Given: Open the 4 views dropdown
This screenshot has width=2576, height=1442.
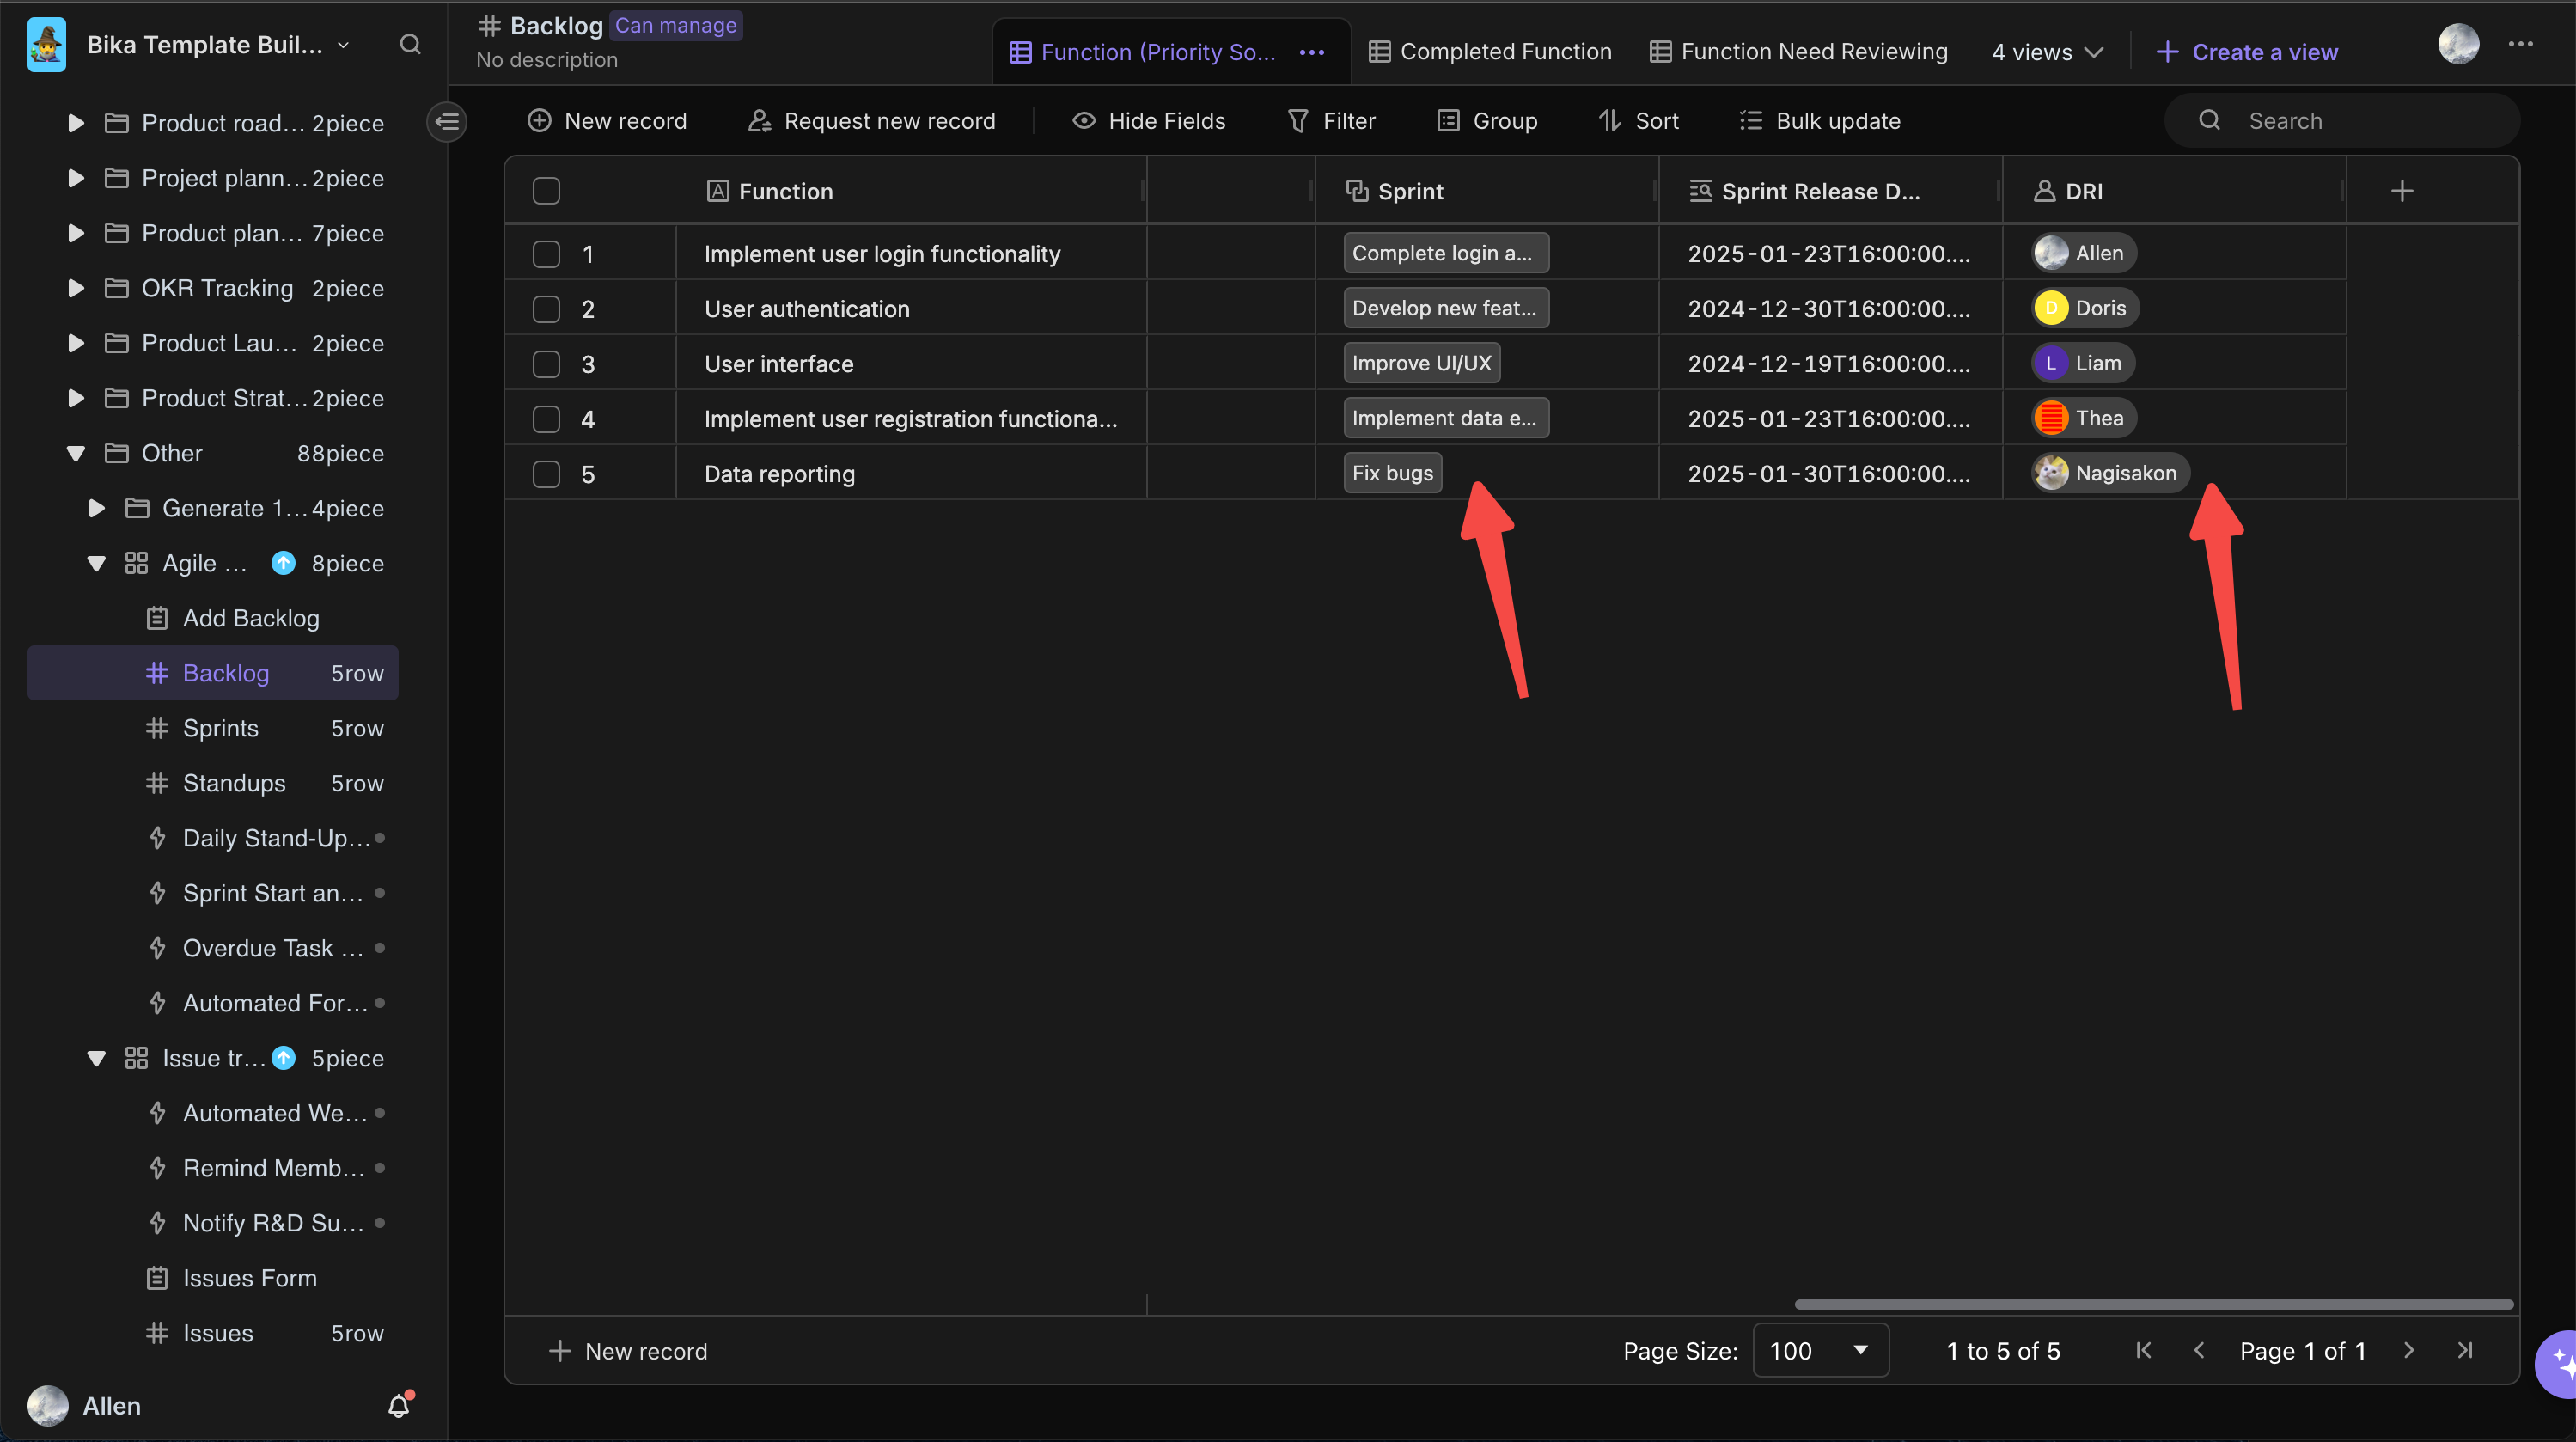Looking at the screenshot, I should pos(2047,52).
